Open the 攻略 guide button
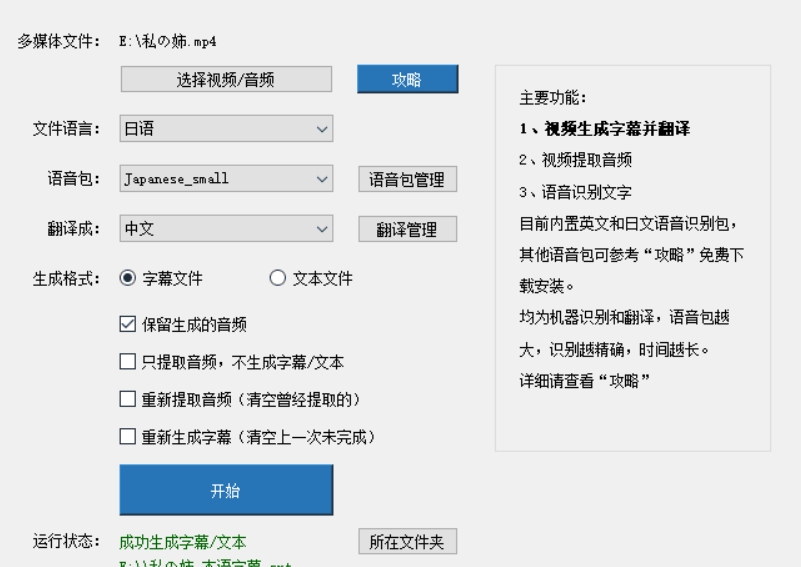The width and height of the screenshot is (801, 567). (x=407, y=79)
